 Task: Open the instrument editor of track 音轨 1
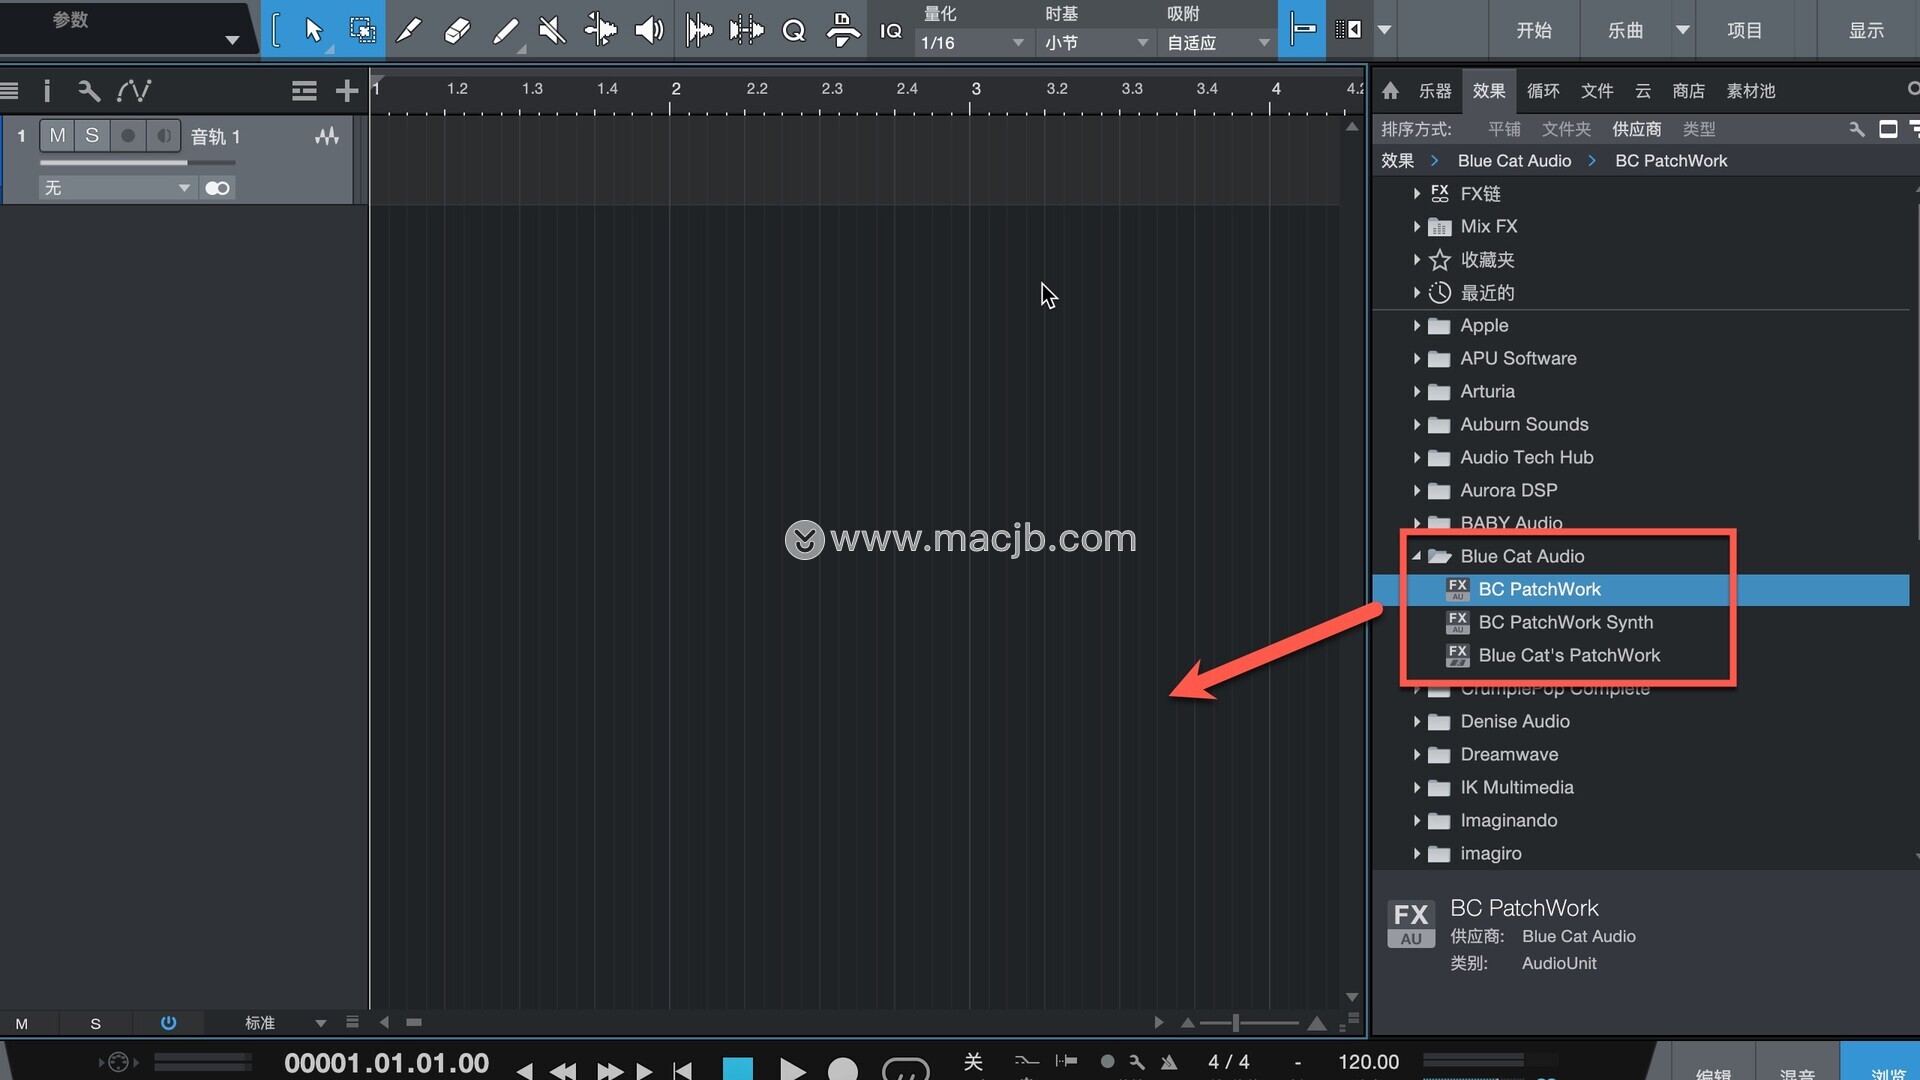(x=327, y=136)
